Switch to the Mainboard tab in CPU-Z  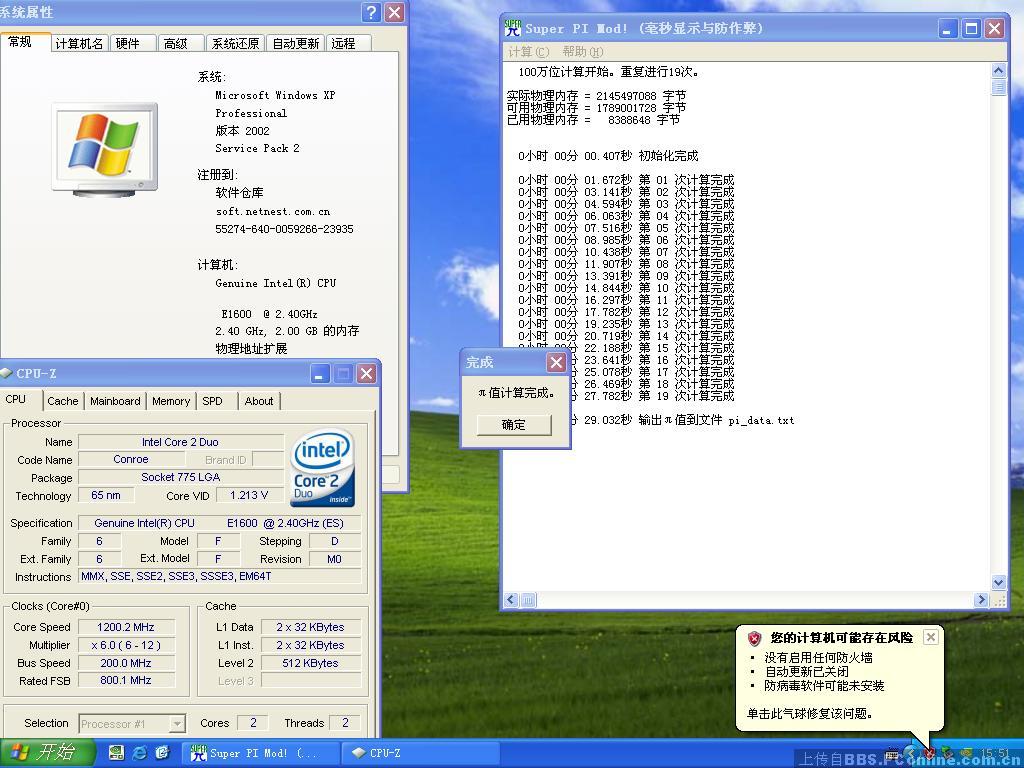(x=115, y=401)
